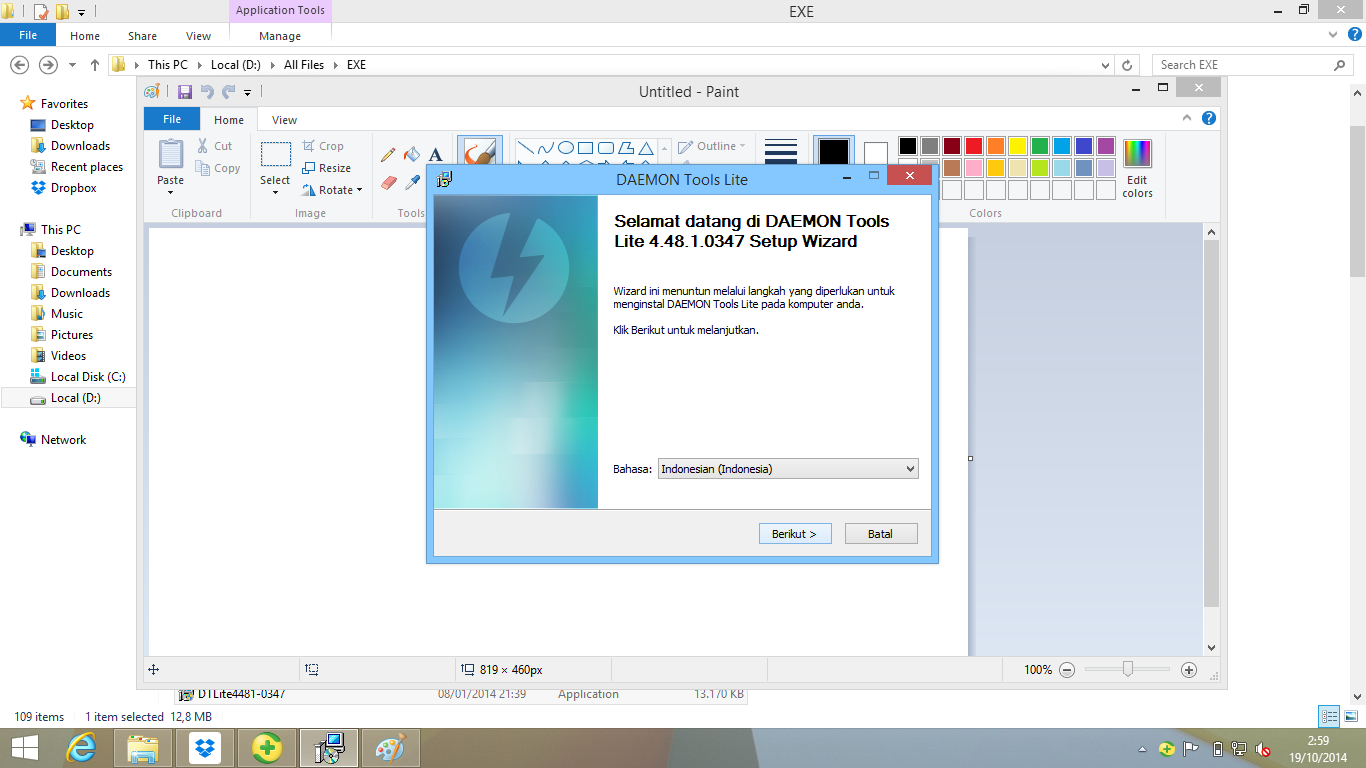Select the Fill with color bucket

coord(412,155)
